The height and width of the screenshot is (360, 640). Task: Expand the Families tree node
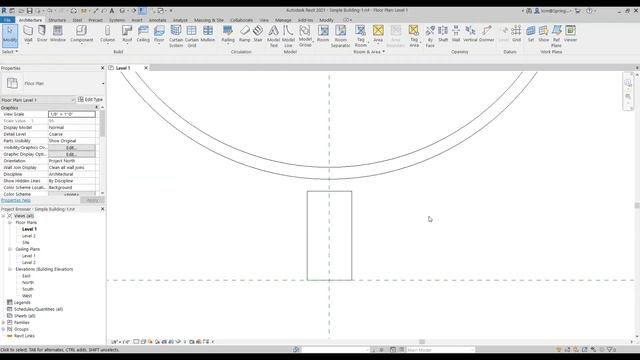pyautogui.click(x=3, y=322)
